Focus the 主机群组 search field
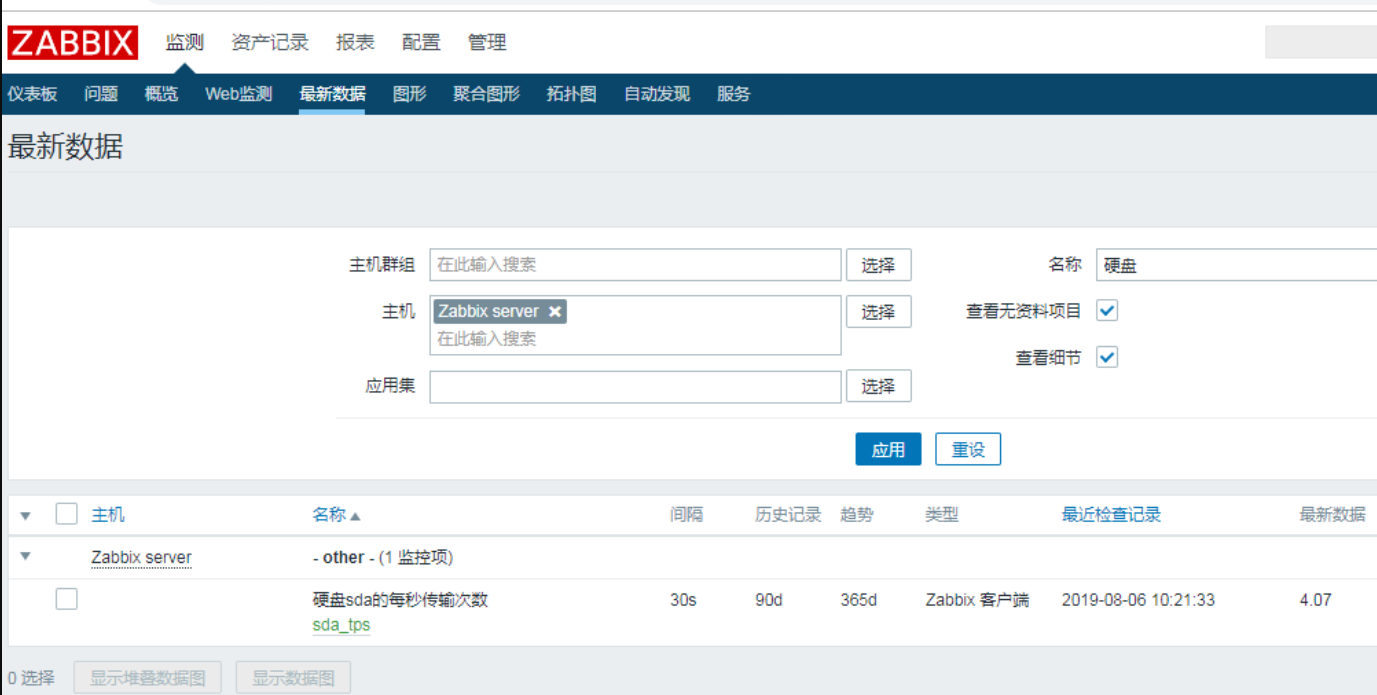The width and height of the screenshot is (1377, 695). (x=636, y=265)
